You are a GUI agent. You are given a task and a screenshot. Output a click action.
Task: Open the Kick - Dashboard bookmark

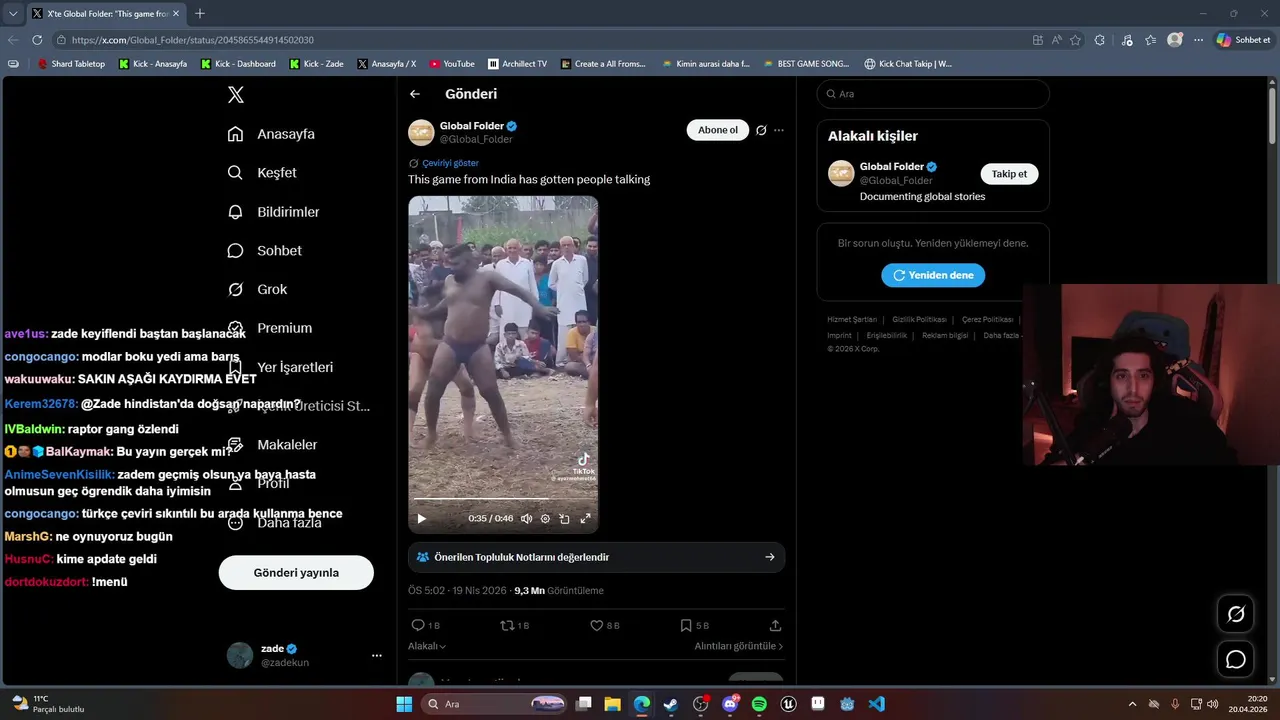[238, 64]
